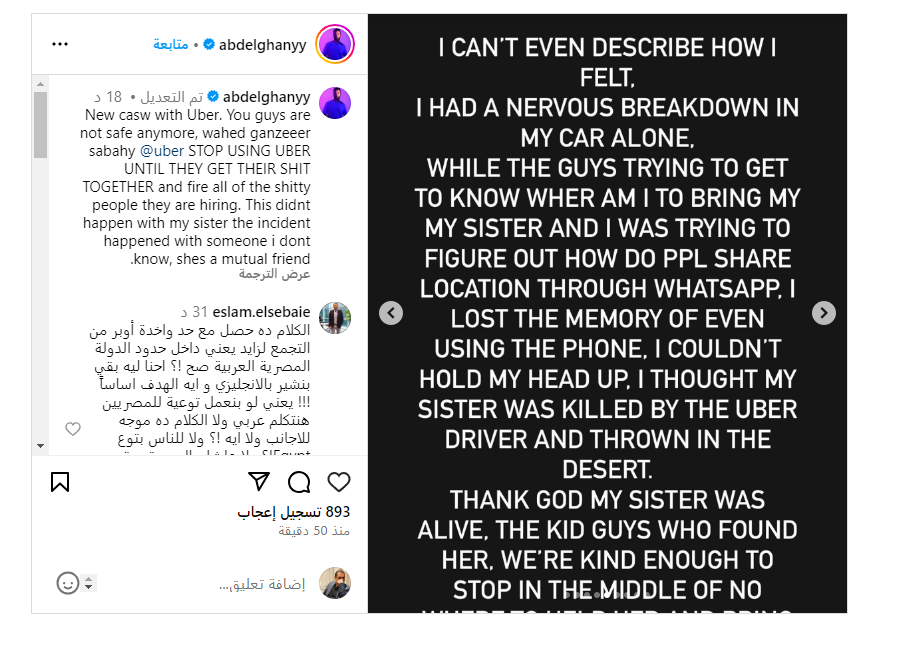View the 893 likes list
This screenshot has width=921, height=658.
294,512
